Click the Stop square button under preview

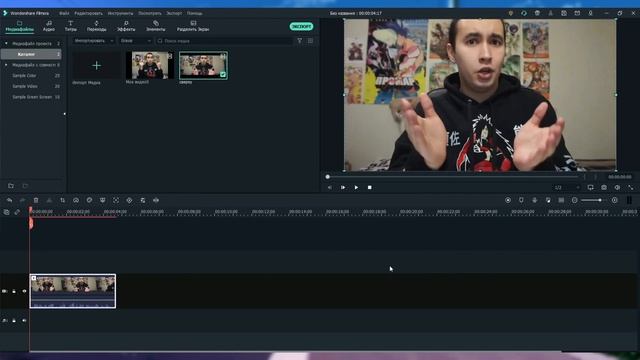click(x=370, y=188)
